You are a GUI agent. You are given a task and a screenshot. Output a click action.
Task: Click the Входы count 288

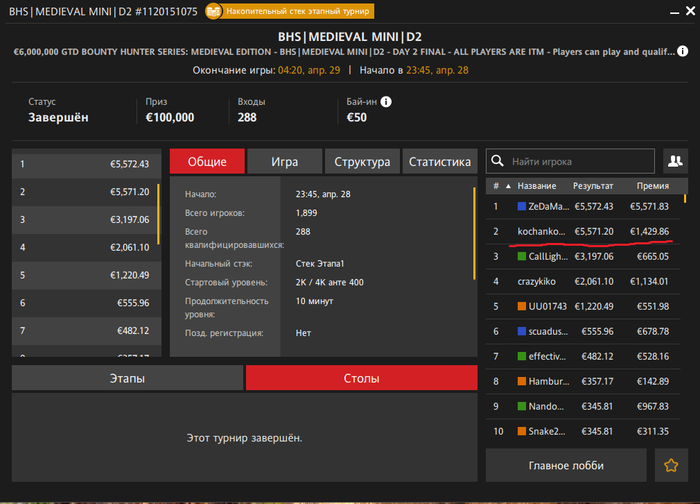[247, 117]
